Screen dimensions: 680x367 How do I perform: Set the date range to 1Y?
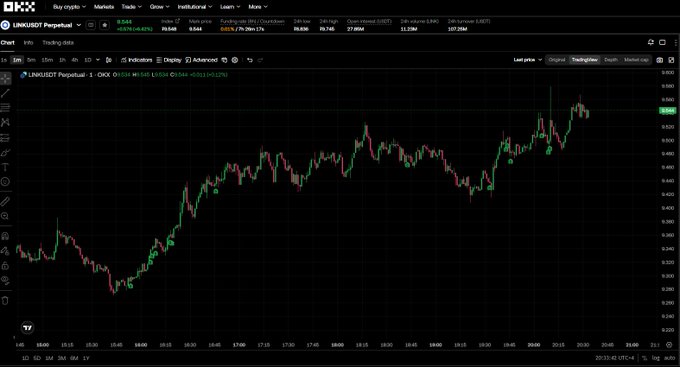[x=86, y=358]
